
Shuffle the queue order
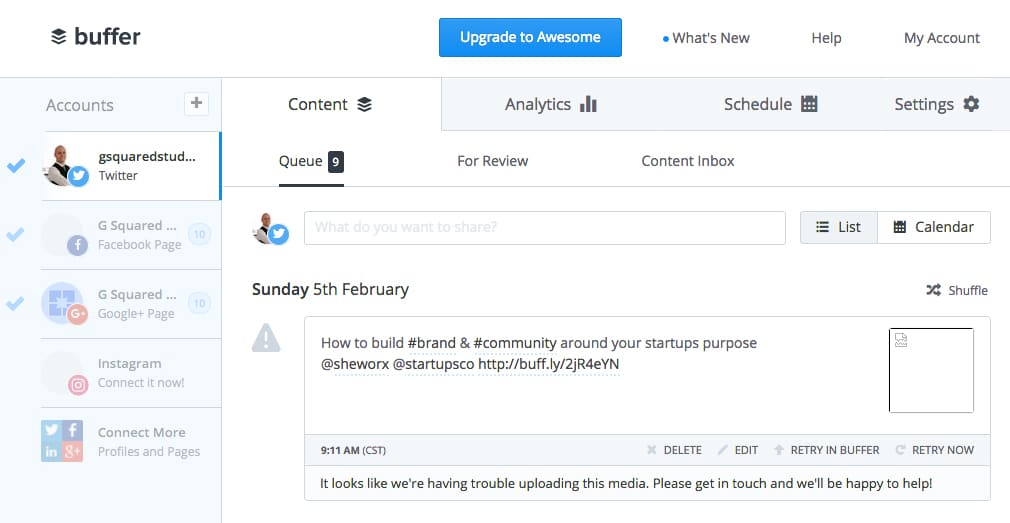tap(956, 290)
